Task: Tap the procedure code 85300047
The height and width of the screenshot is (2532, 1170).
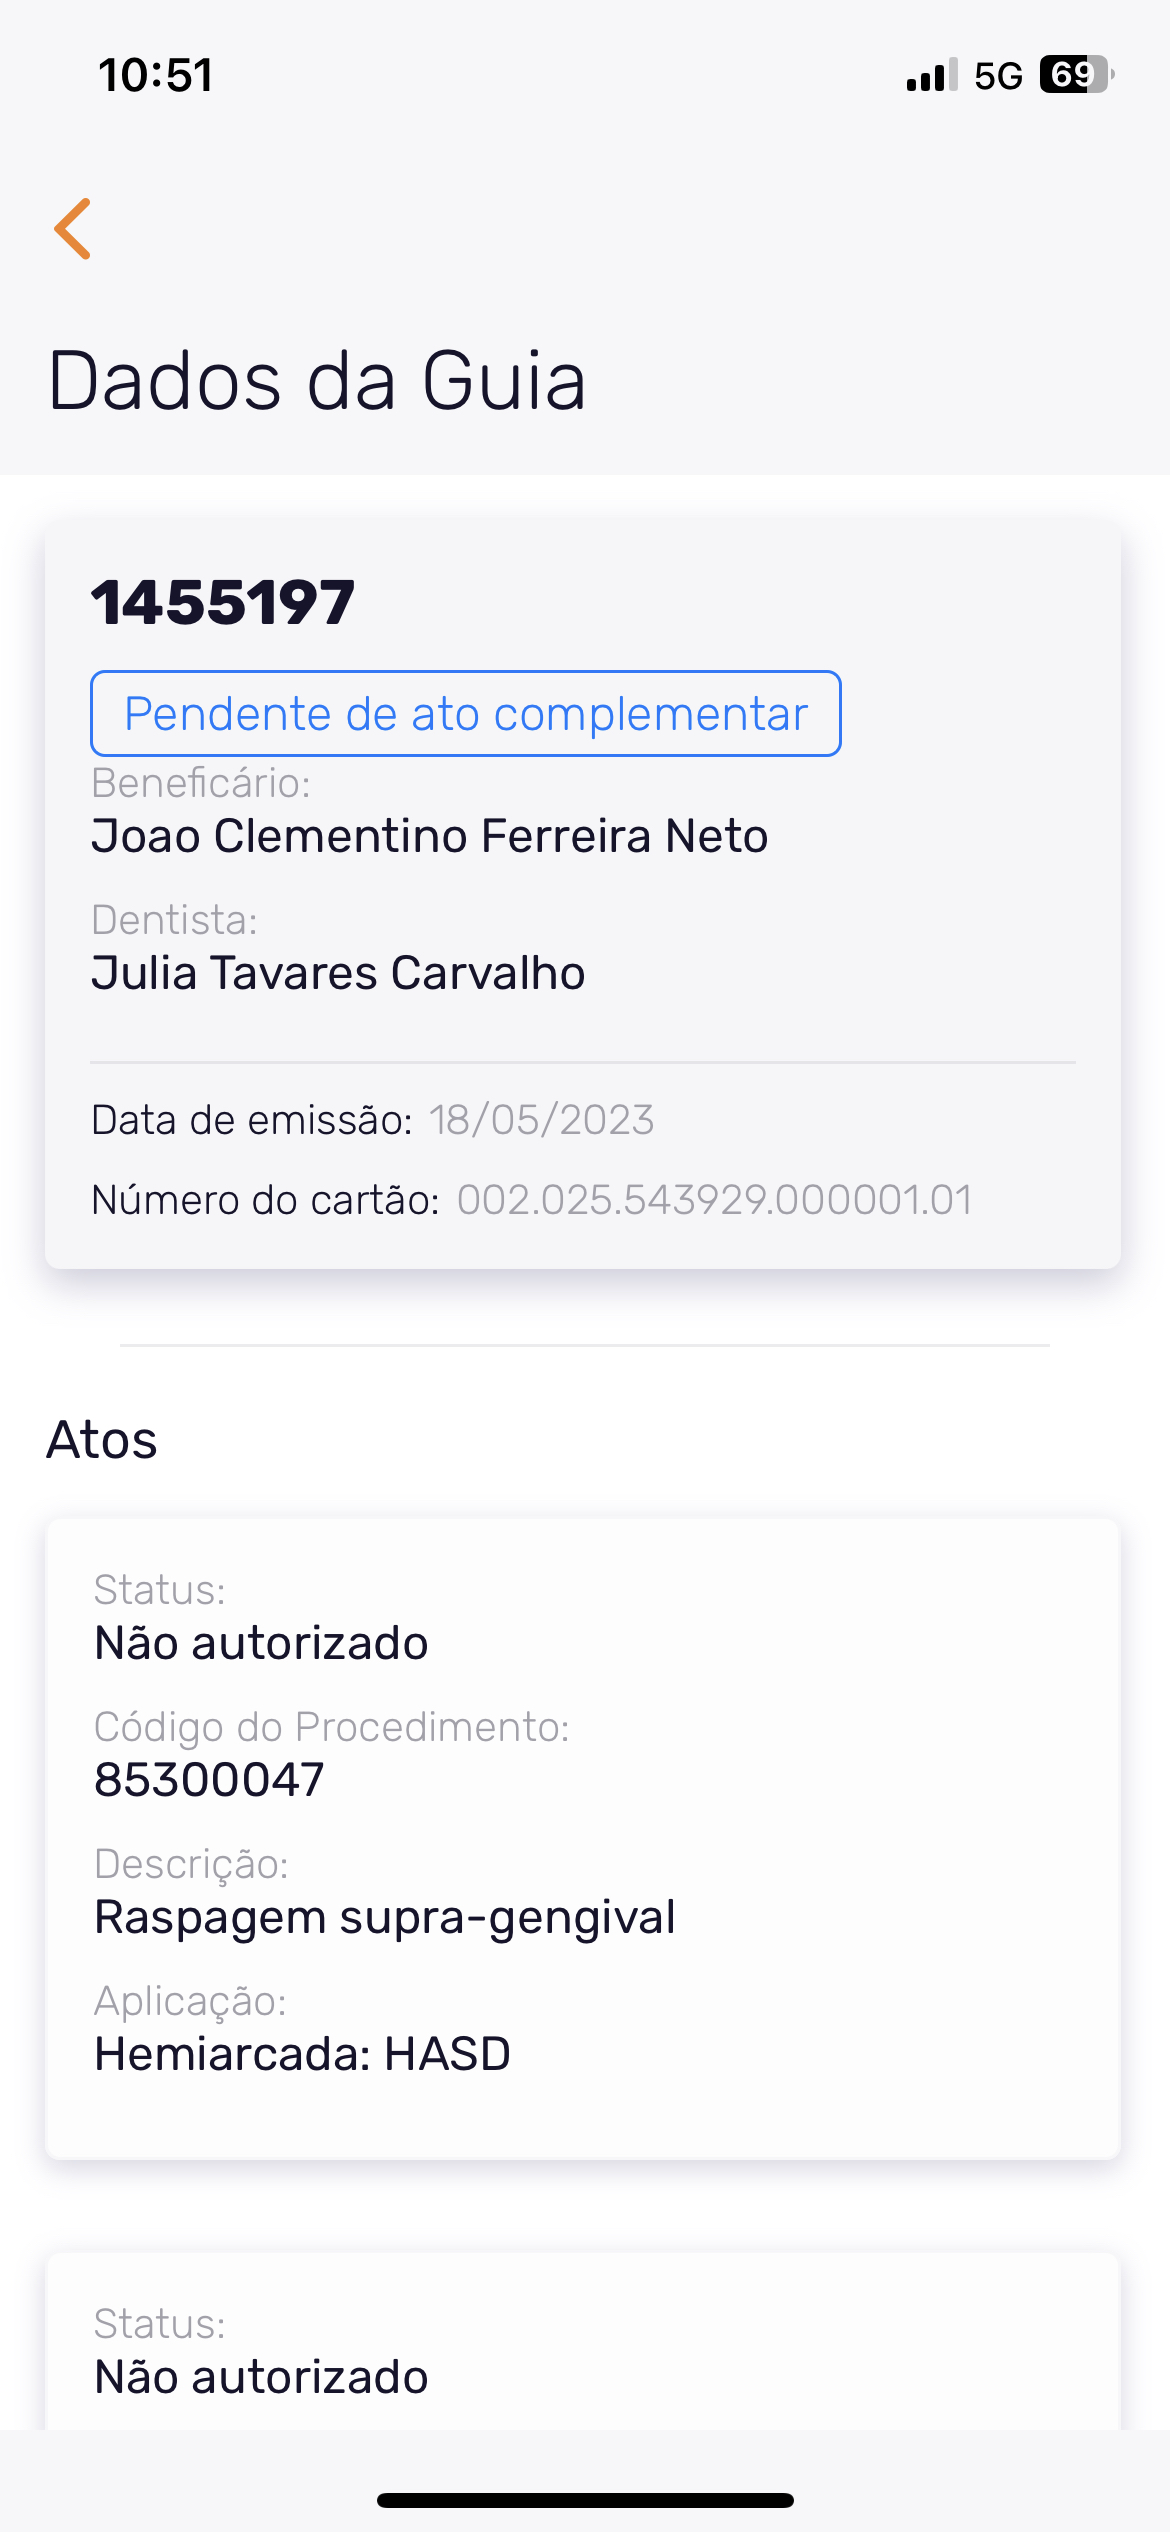Action: click(x=209, y=1780)
